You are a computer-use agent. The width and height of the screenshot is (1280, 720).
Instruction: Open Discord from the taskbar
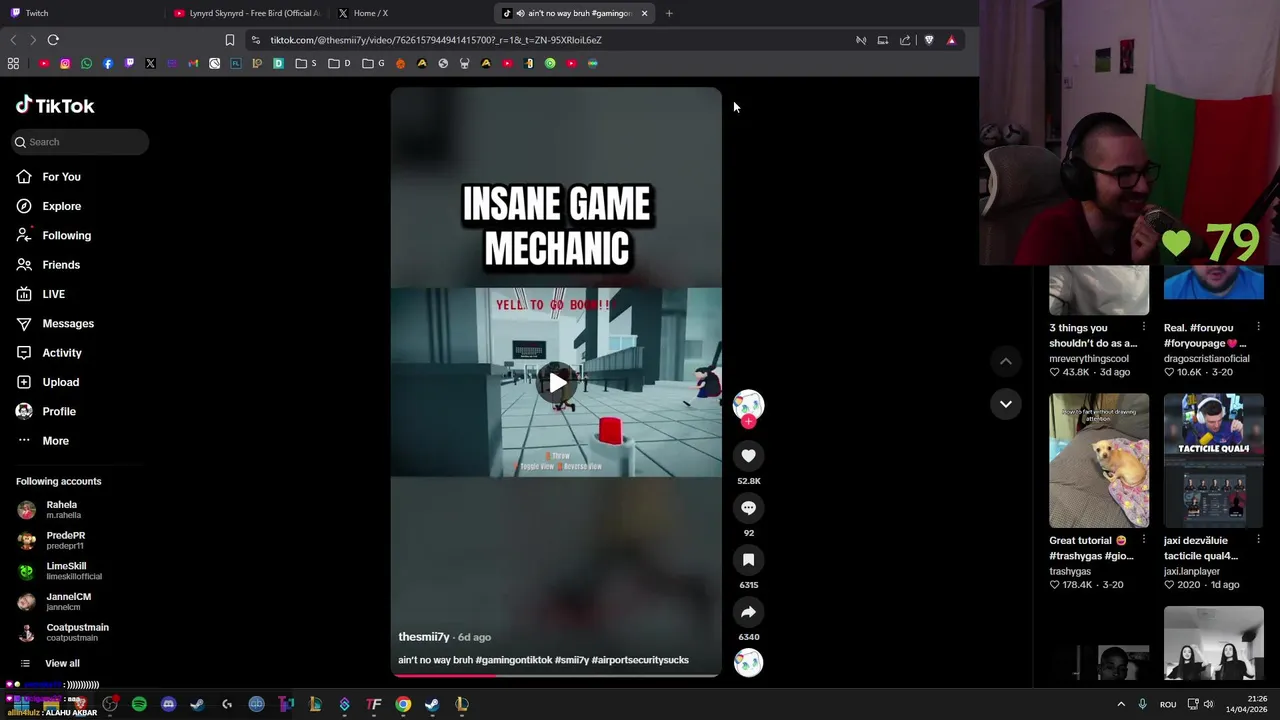point(168,704)
